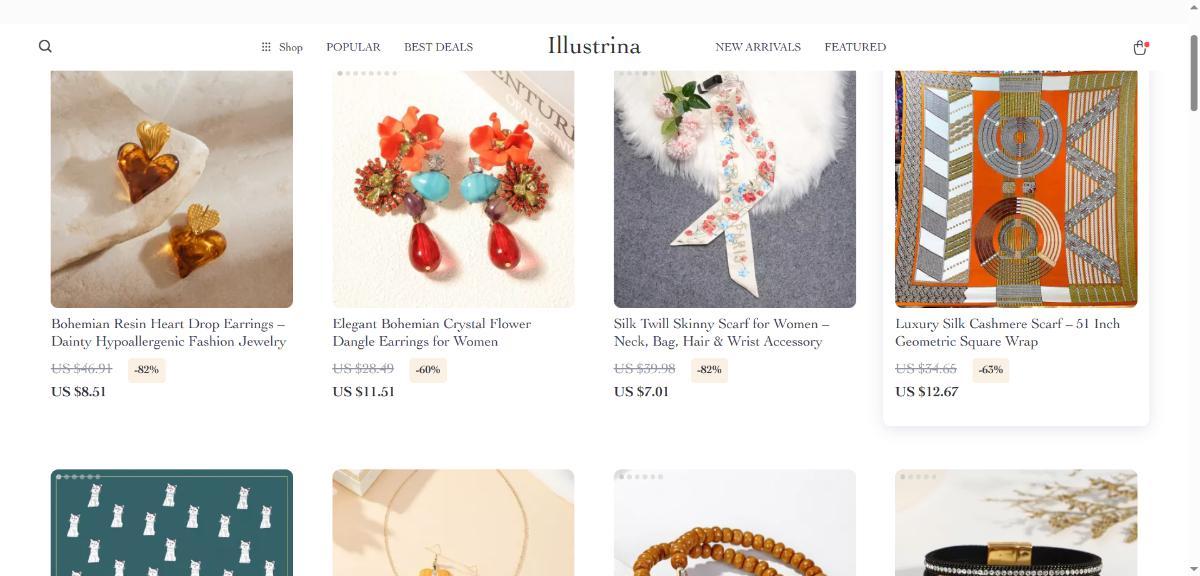Open the shopping bag cart icon

1139,47
